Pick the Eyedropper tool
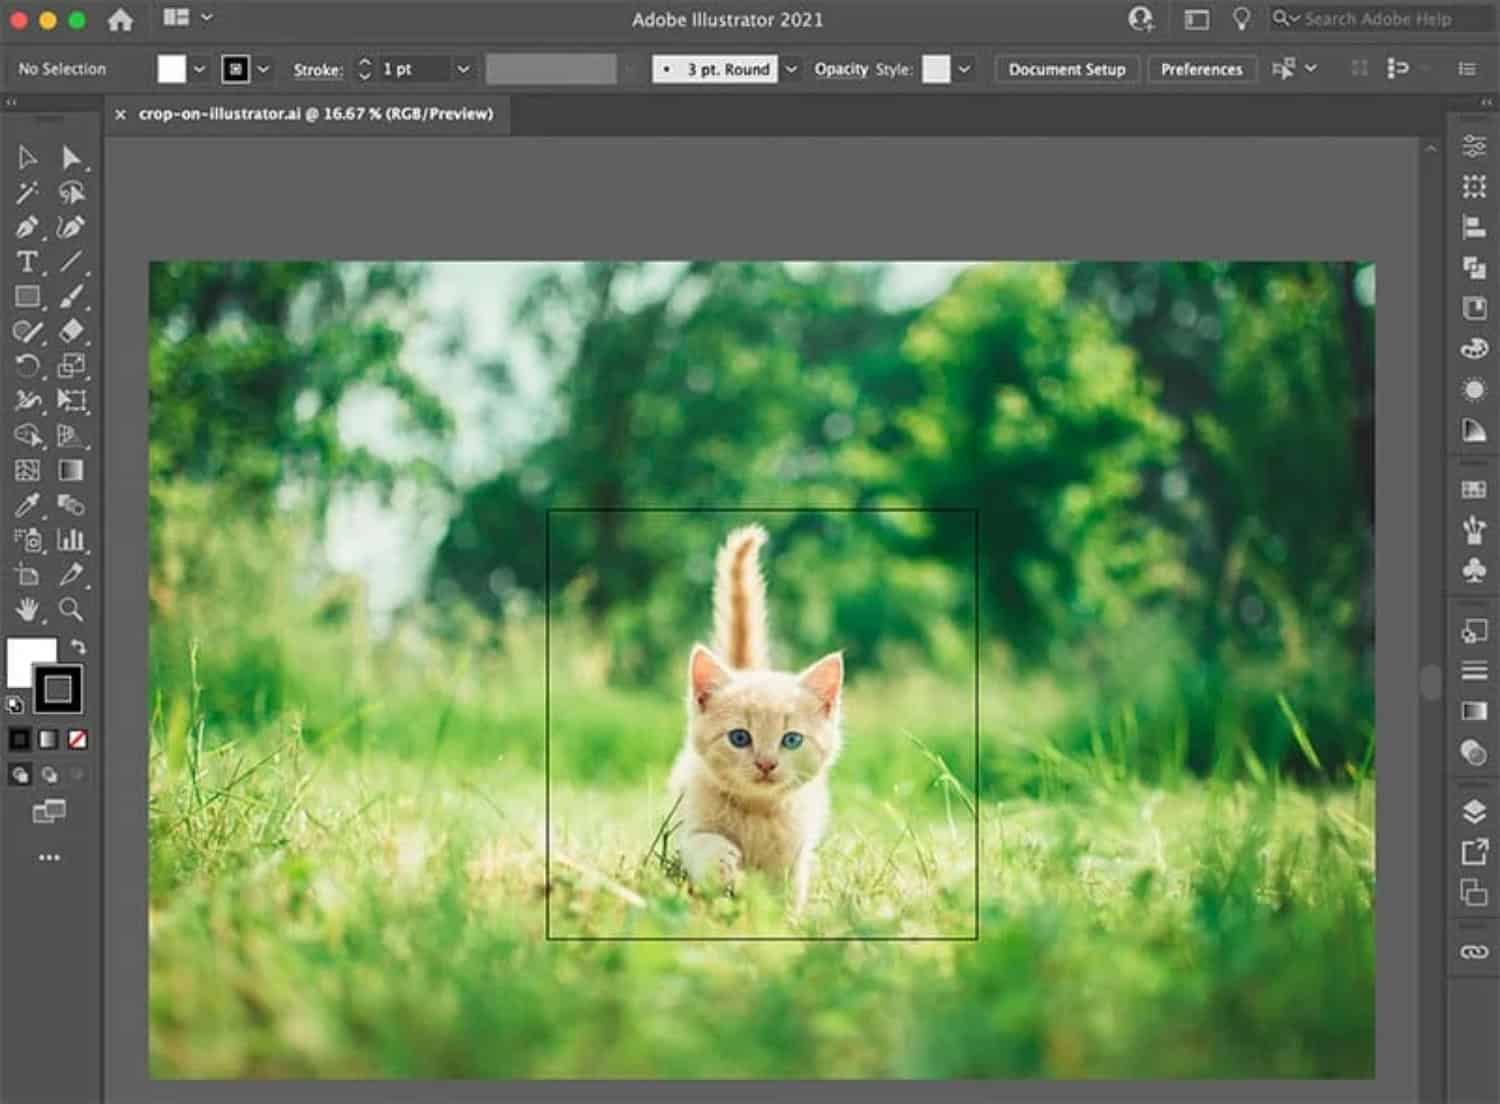Image resolution: width=1500 pixels, height=1104 pixels. (27, 504)
